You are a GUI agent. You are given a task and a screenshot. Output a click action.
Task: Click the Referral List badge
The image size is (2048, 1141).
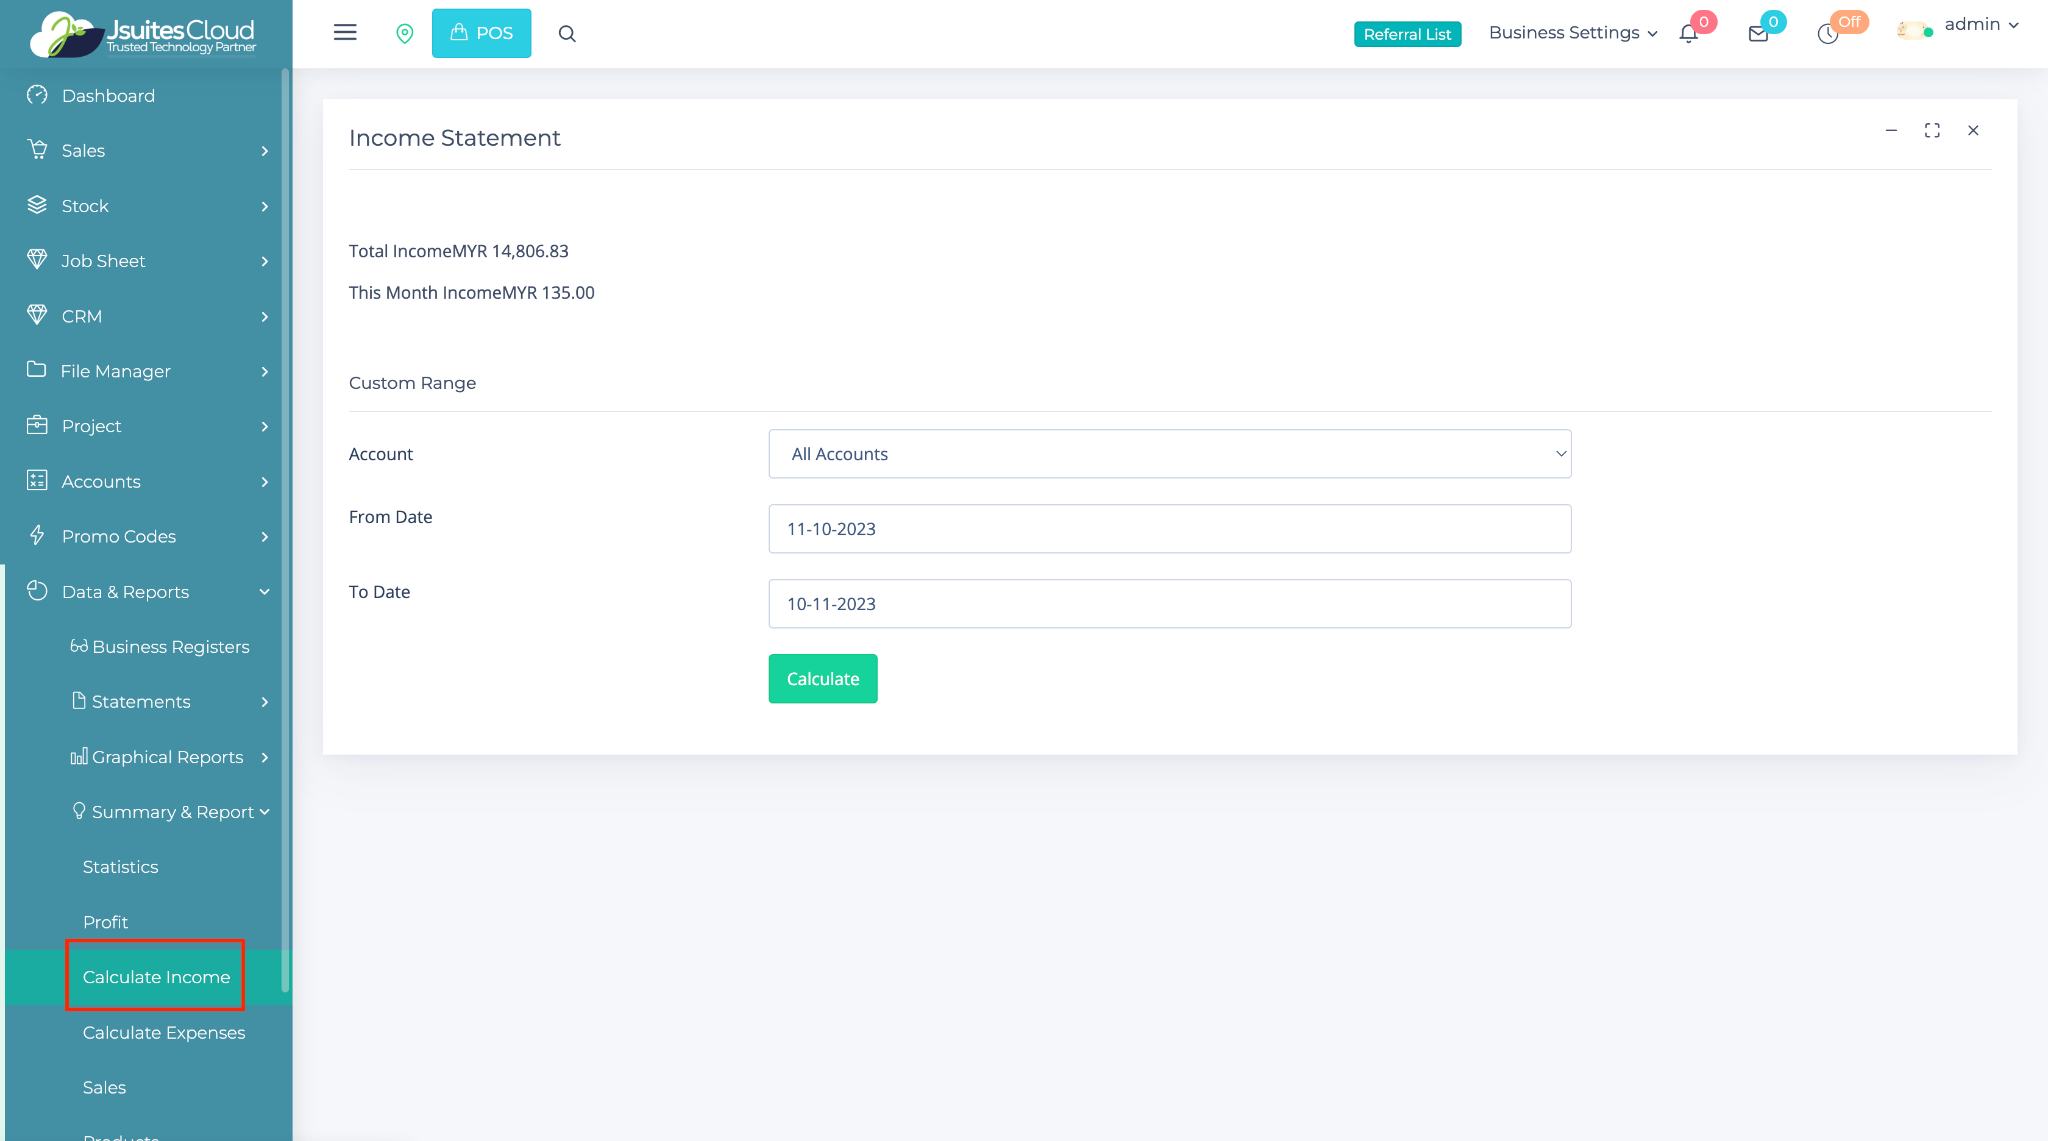point(1407,34)
